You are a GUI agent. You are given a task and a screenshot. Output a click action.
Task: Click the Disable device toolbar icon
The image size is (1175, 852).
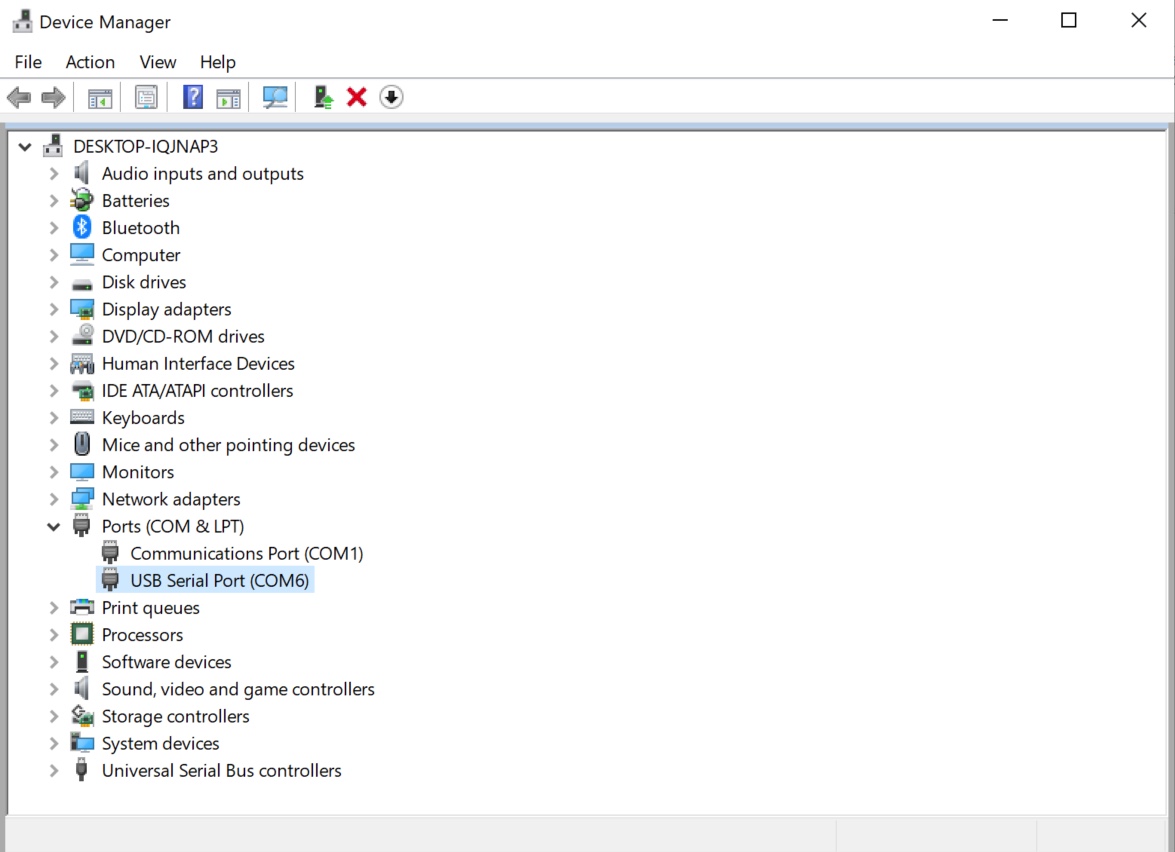pyautogui.click(x=391, y=96)
